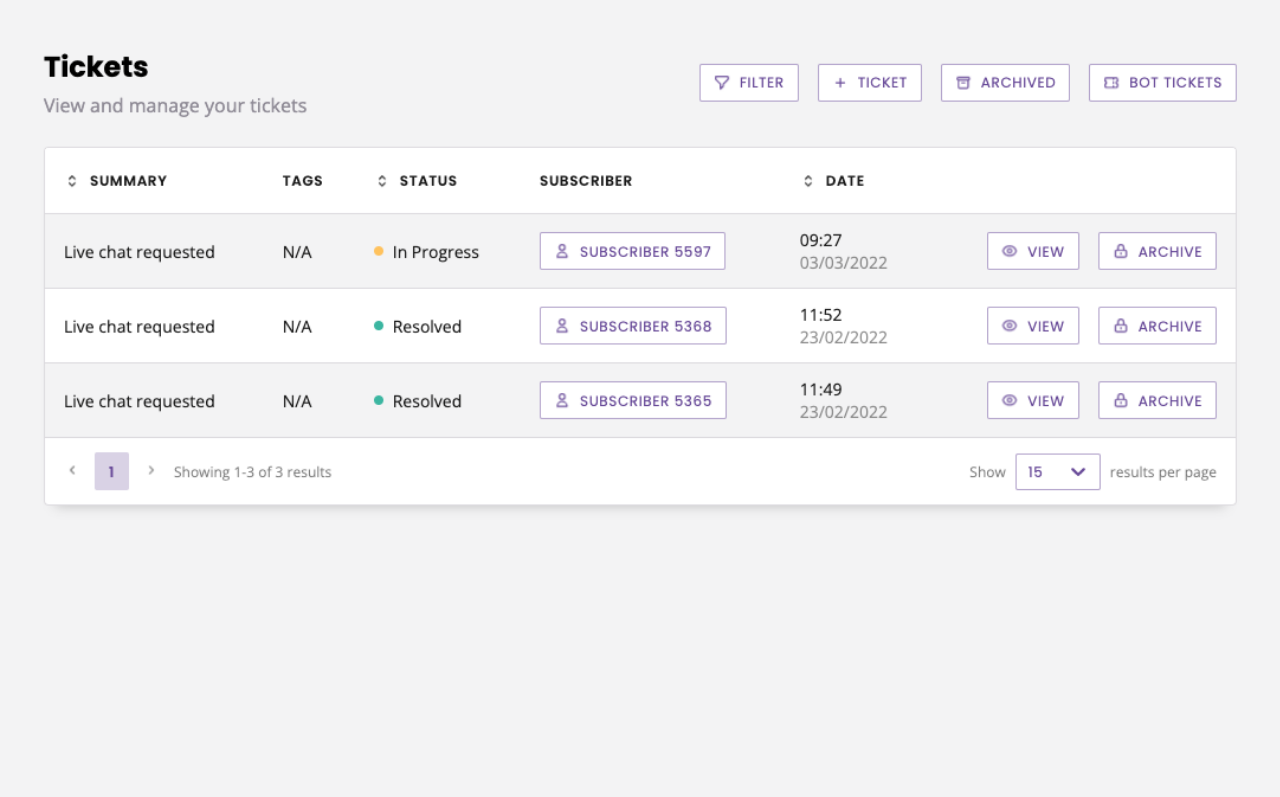Click the plus Ticket button
The image size is (1280, 797).
point(870,83)
